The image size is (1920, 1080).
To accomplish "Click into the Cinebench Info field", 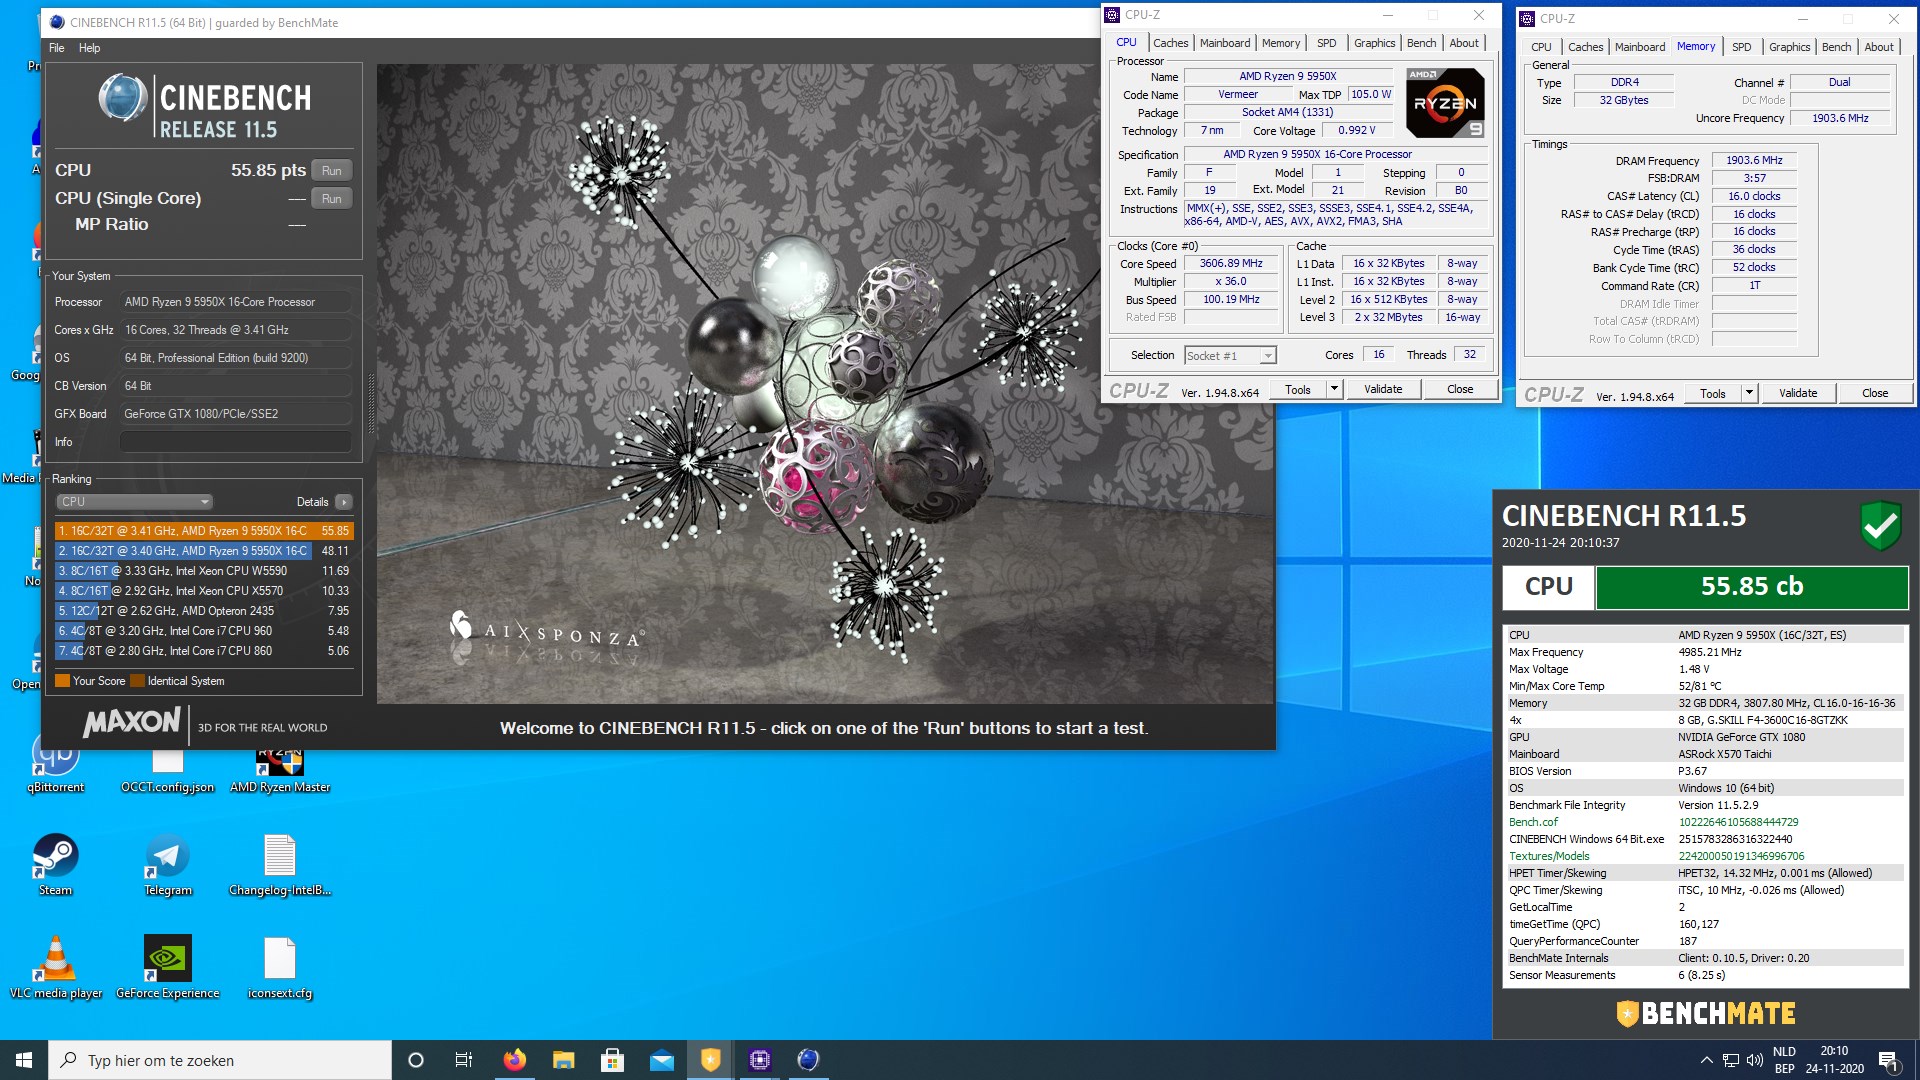I will pos(236,442).
